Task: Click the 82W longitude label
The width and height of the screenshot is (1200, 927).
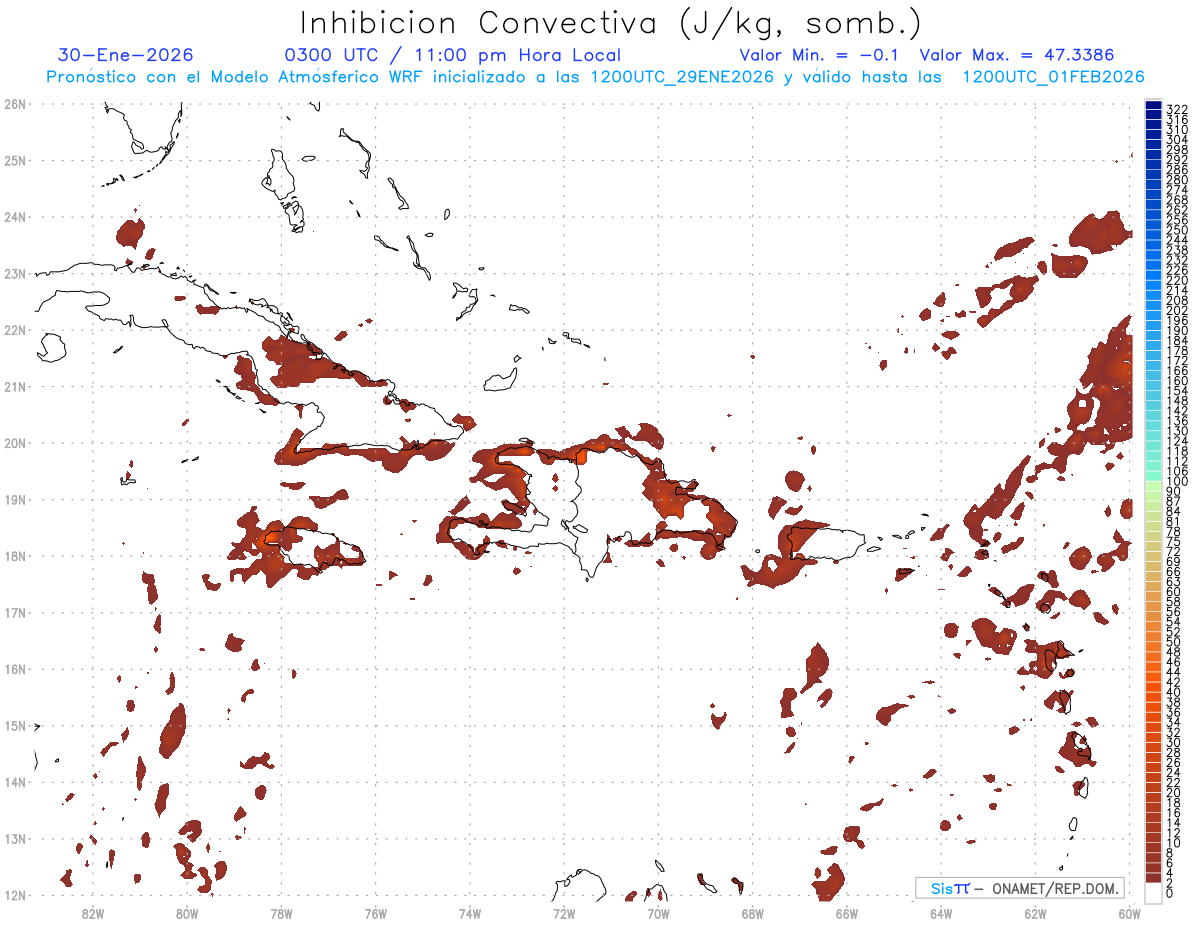Action: pos(93,913)
